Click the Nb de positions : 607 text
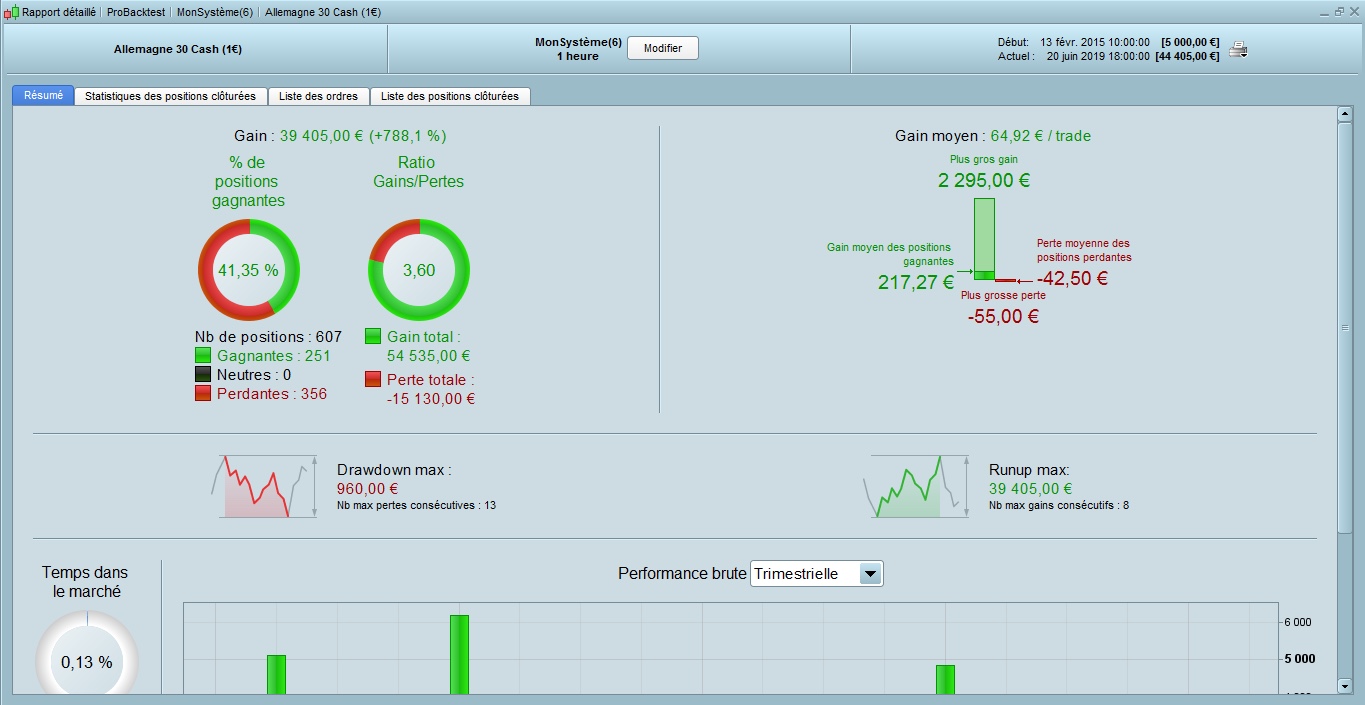The image size is (1365, 705). pos(268,336)
